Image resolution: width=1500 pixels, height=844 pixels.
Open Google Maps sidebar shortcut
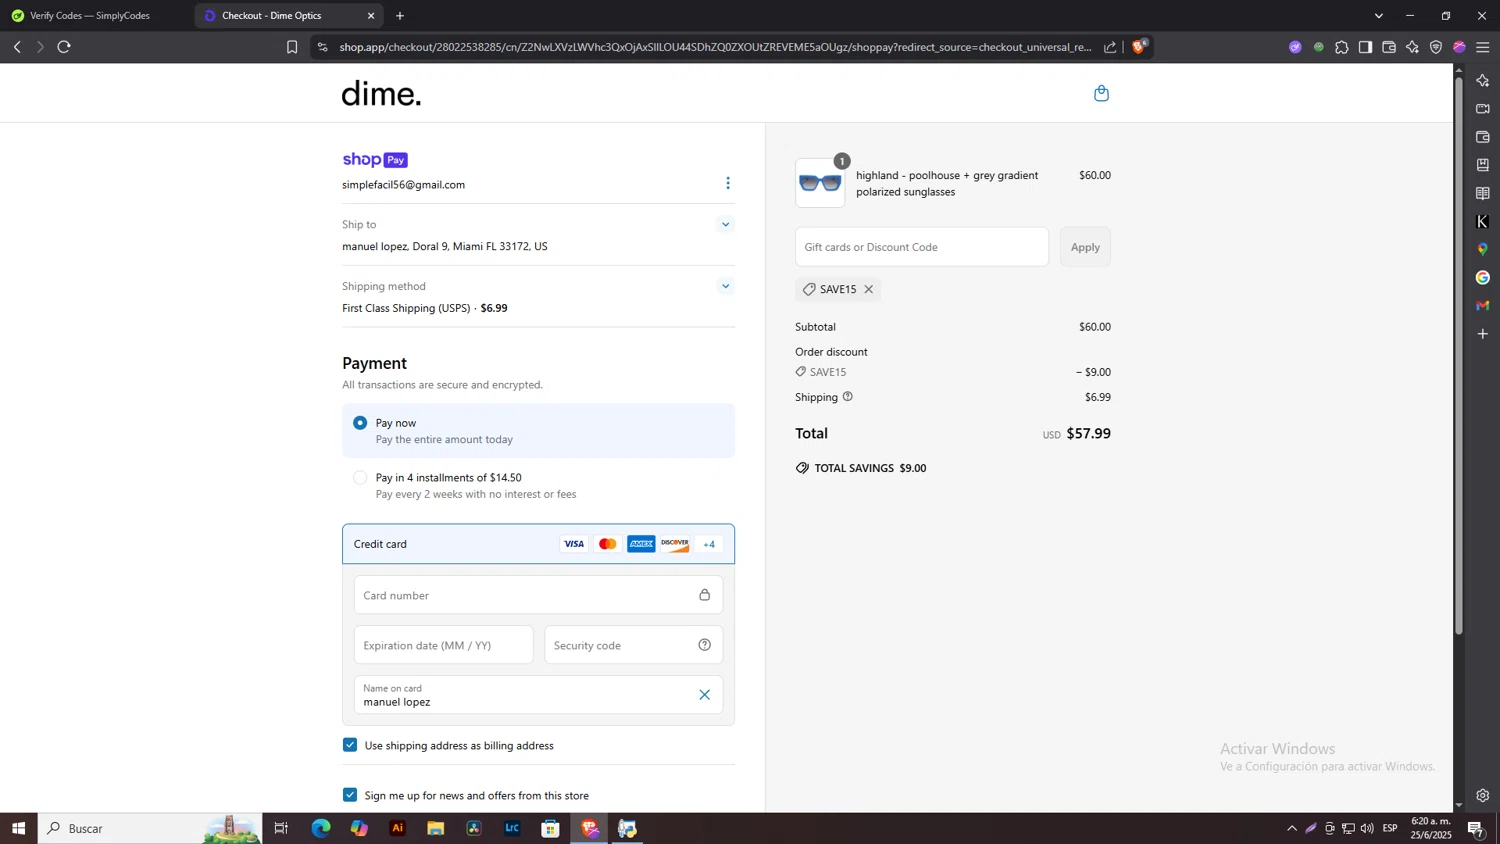coord(1483,249)
